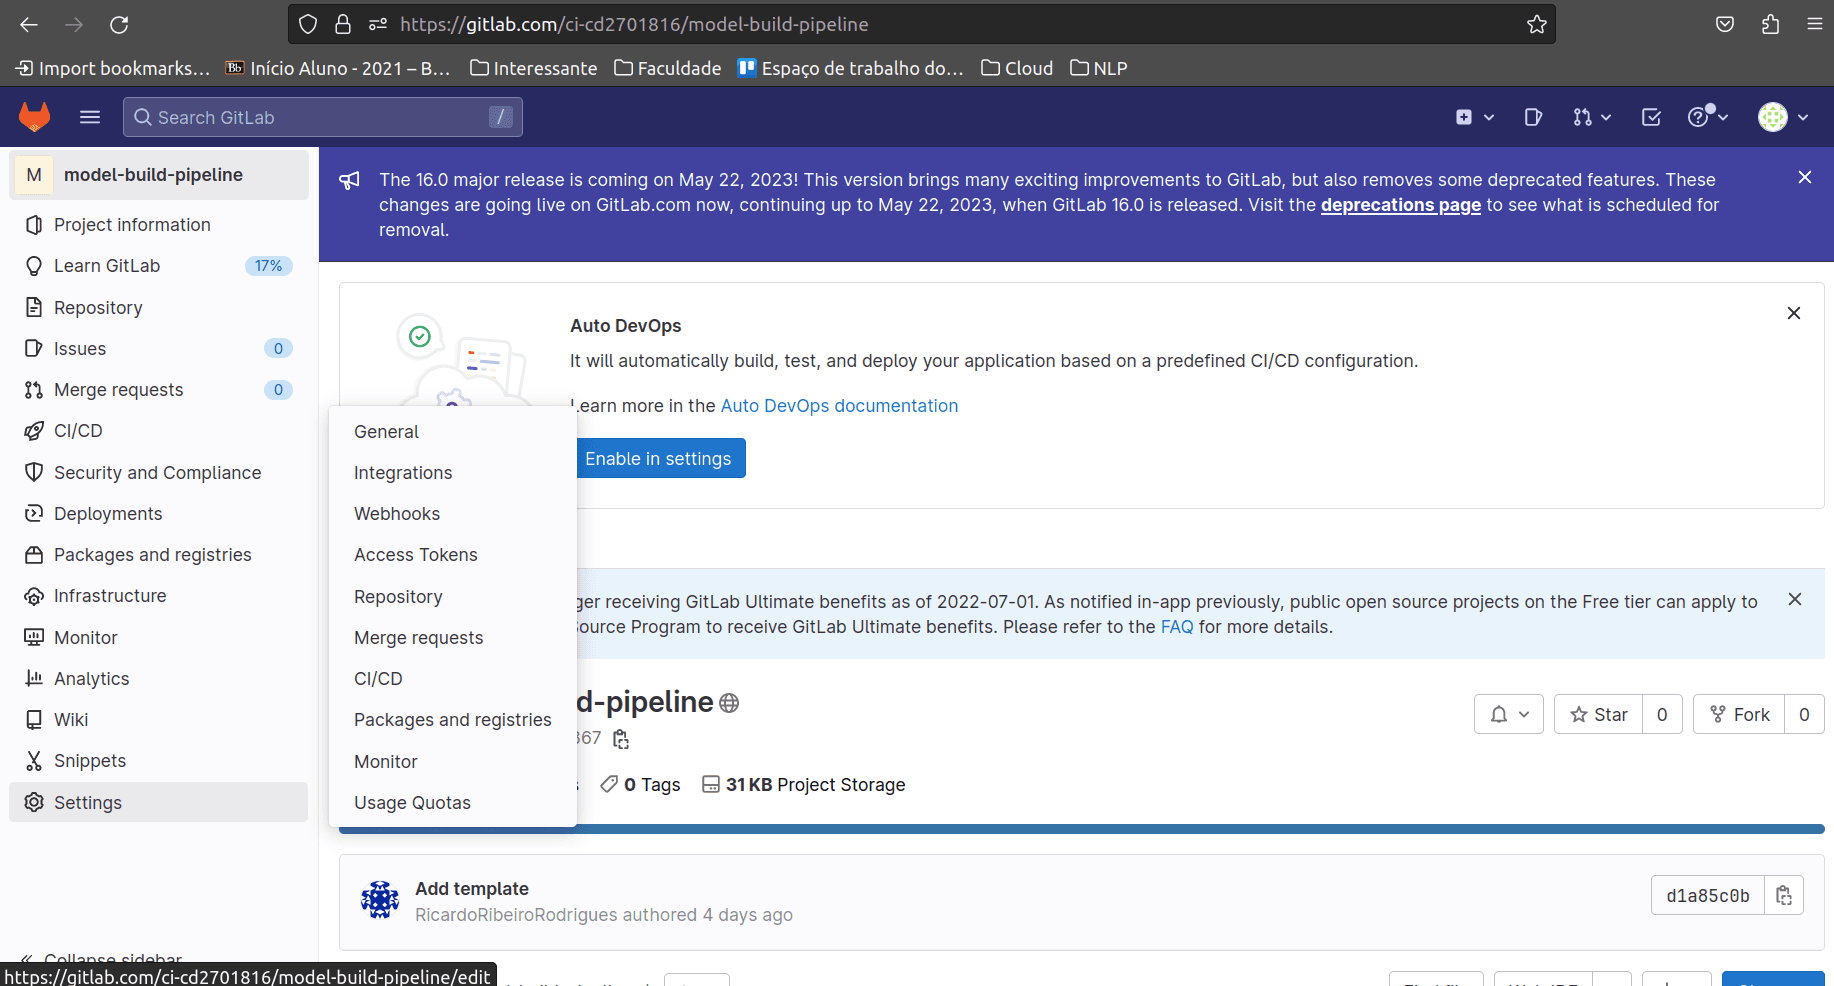Open CI/CD rocket sidebar item
Screen dimensions: 1834x986
coord(159,431)
